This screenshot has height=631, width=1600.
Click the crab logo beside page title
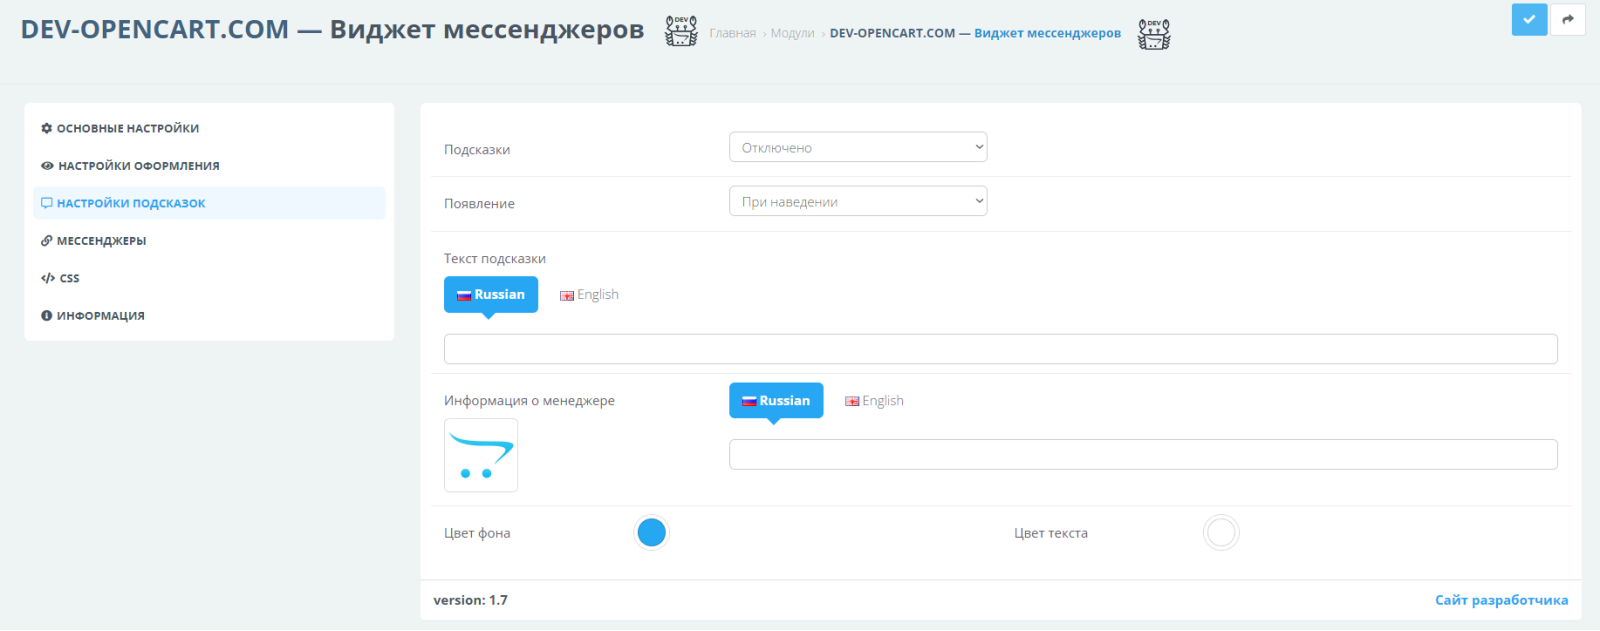(681, 31)
